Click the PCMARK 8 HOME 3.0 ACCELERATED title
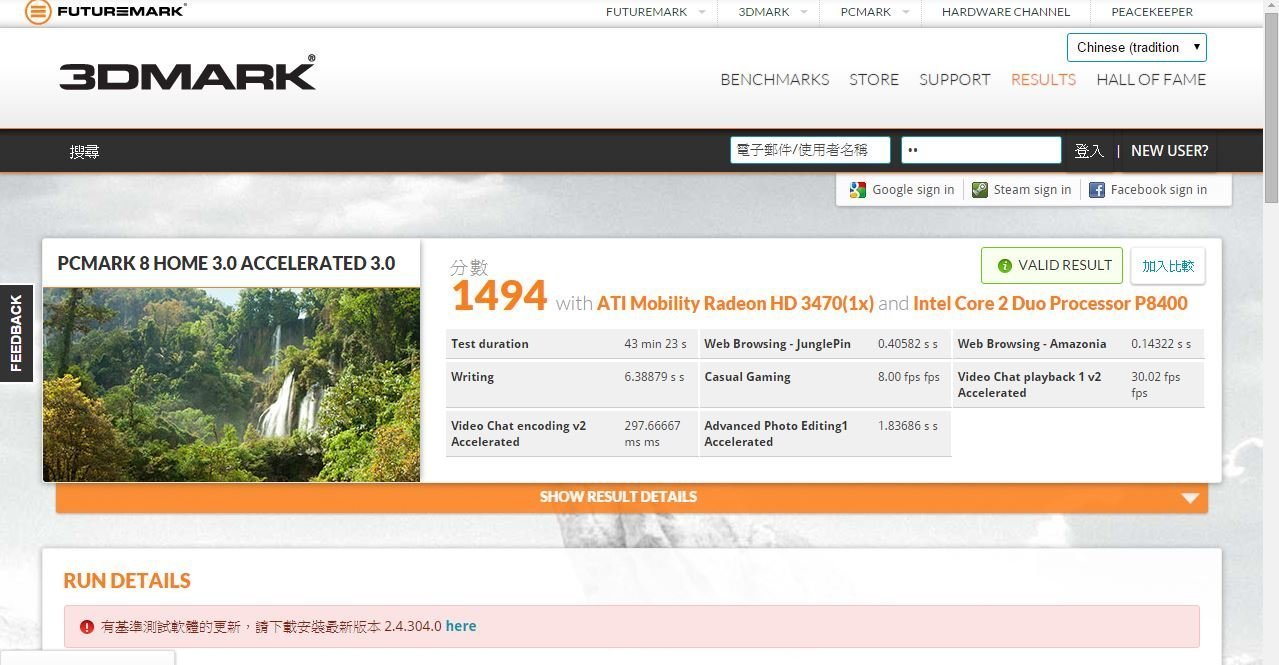The image size is (1279, 665). pos(226,264)
